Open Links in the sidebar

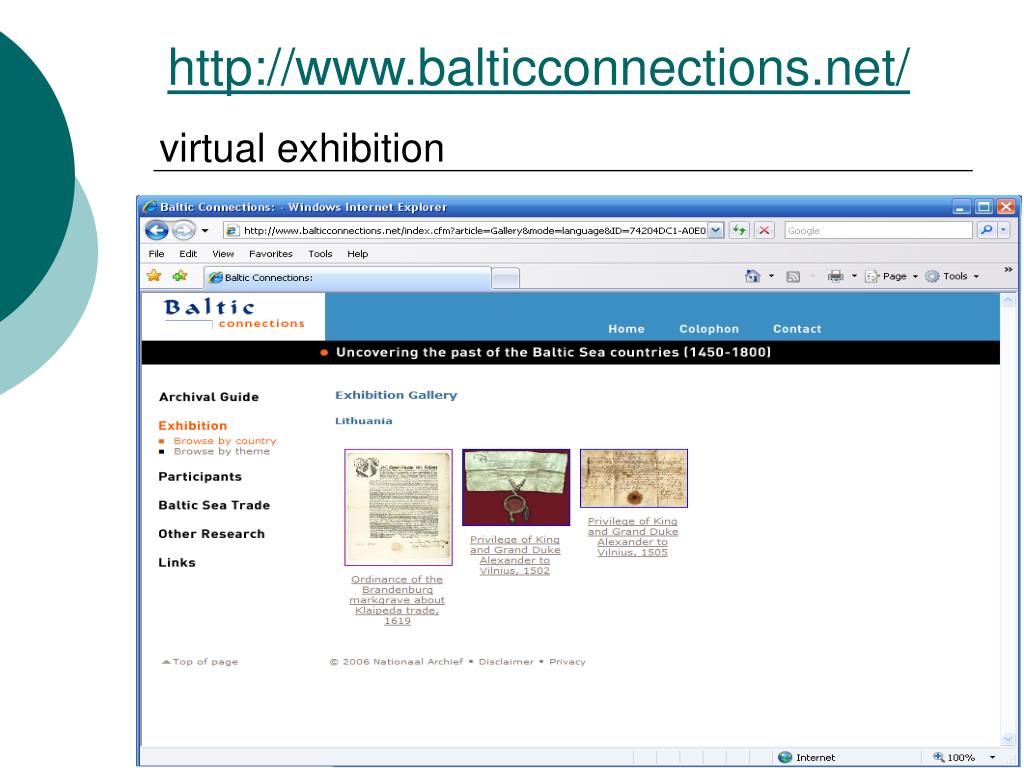coord(177,563)
